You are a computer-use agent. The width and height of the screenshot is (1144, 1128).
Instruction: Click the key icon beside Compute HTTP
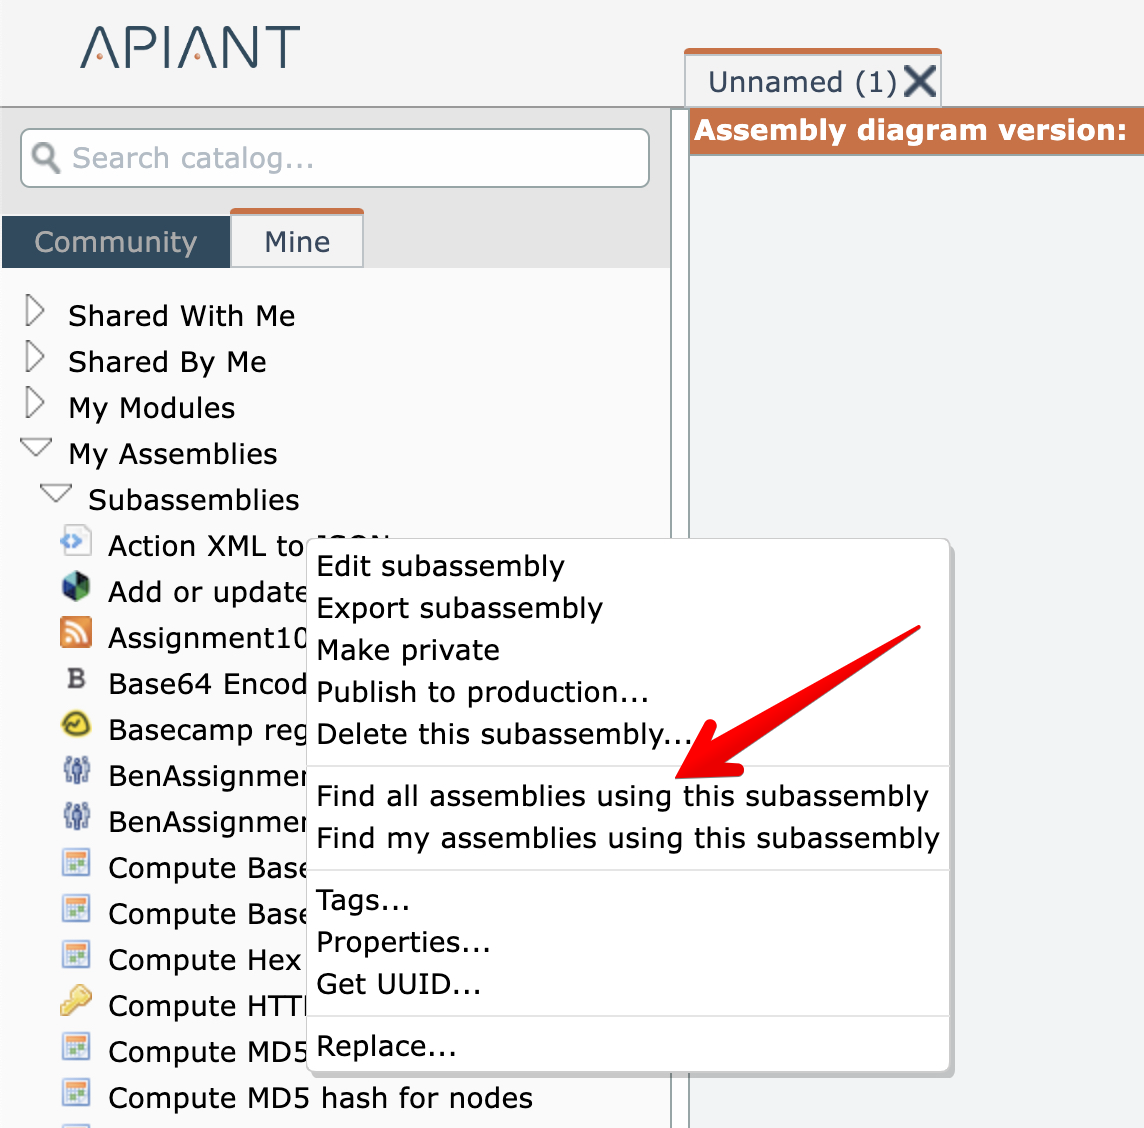(76, 1000)
